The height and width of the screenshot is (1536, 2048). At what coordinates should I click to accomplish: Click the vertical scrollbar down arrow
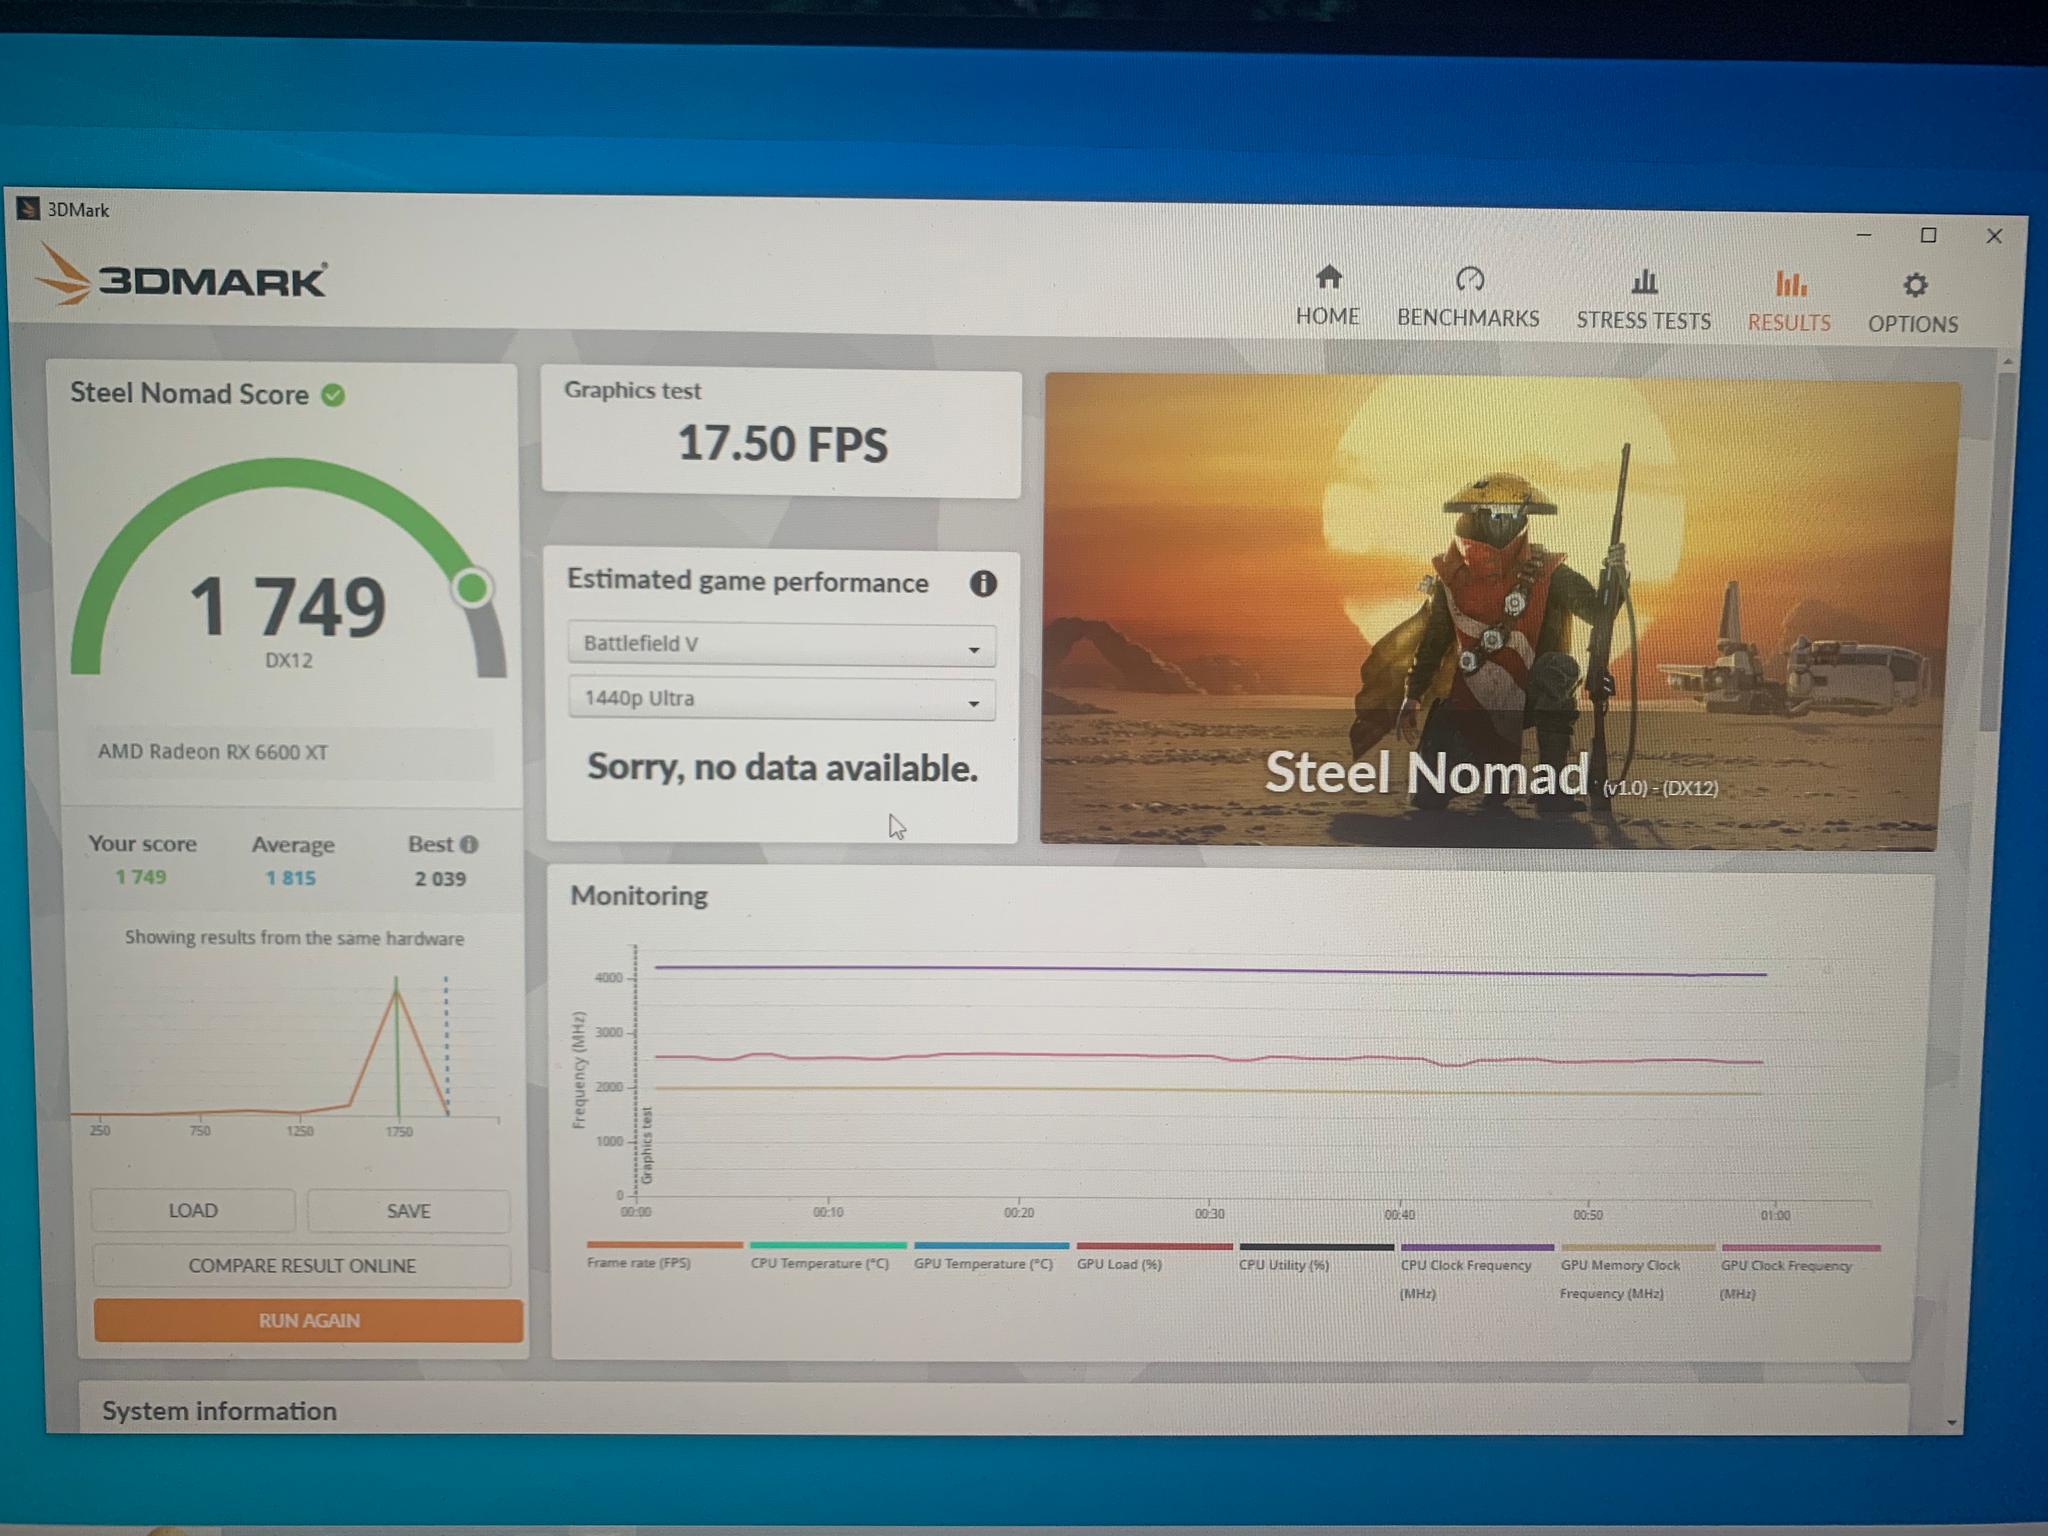(x=1952, y=1423)
